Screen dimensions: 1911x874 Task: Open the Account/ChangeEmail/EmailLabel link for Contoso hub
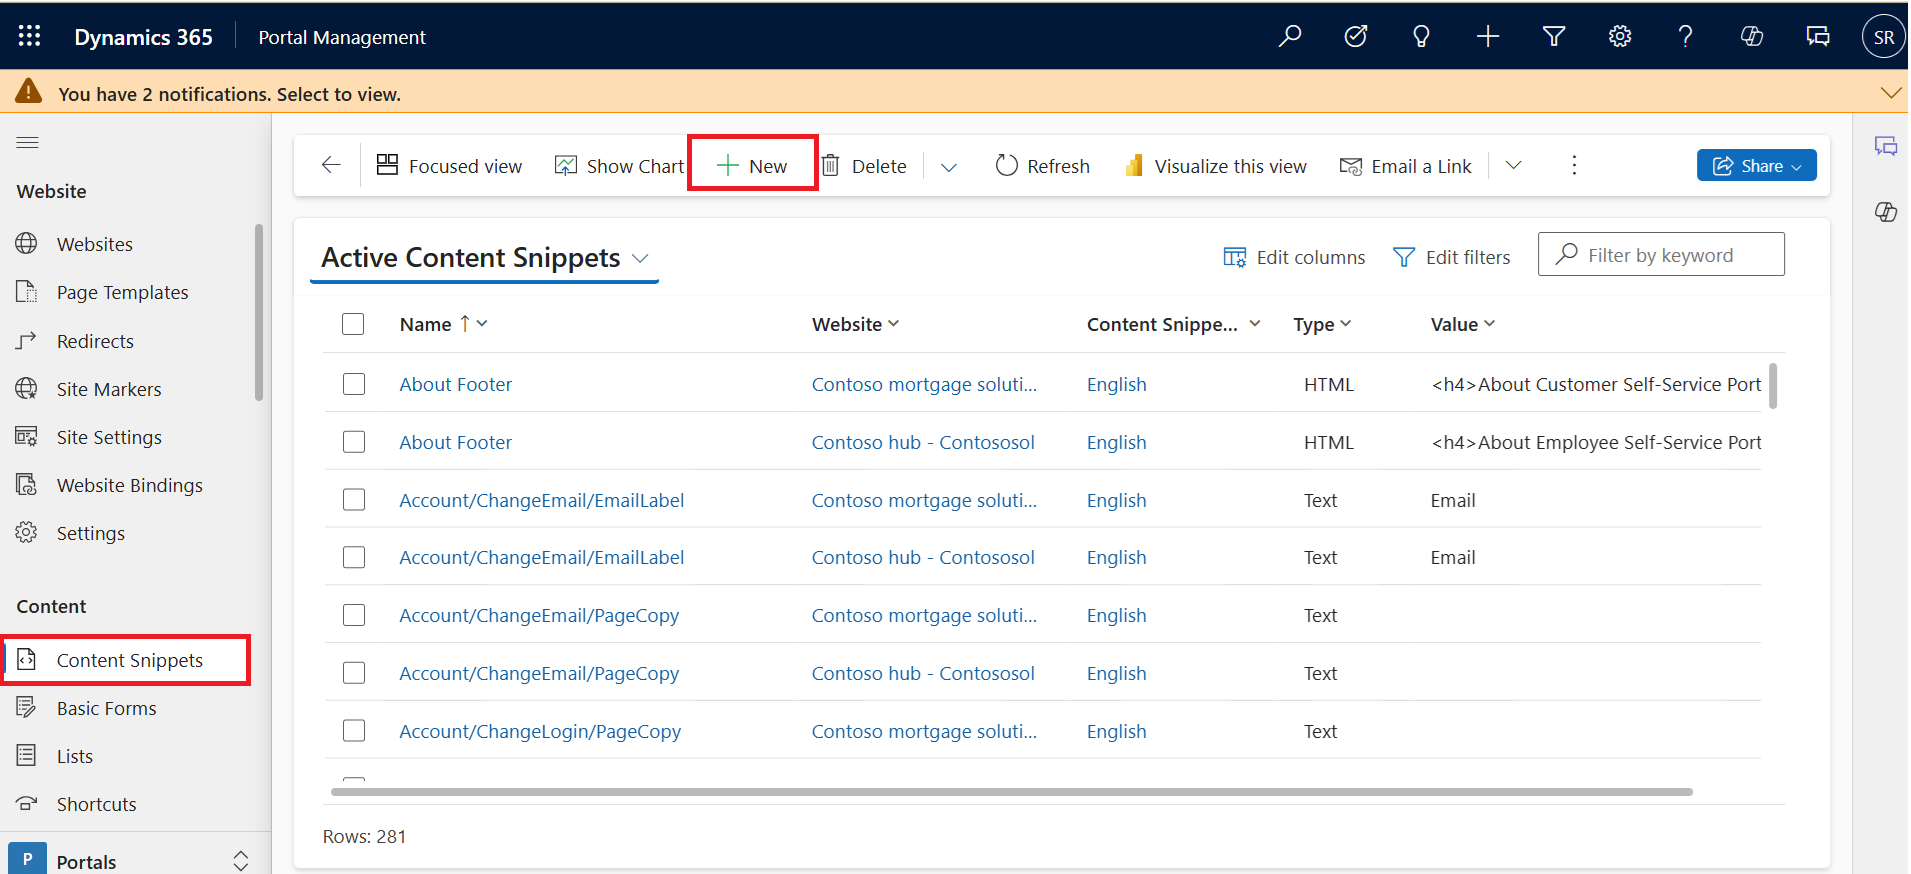coord(541,557)
